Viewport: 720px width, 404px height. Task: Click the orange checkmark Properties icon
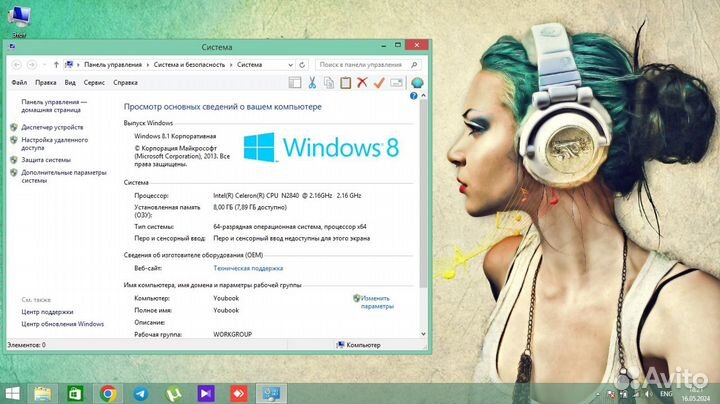pyautogui.click(x=379, y=83)
